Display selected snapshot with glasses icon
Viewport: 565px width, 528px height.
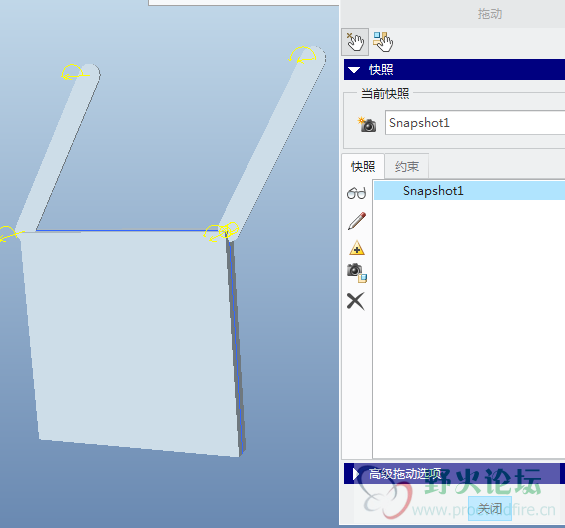tap(356, 194)
